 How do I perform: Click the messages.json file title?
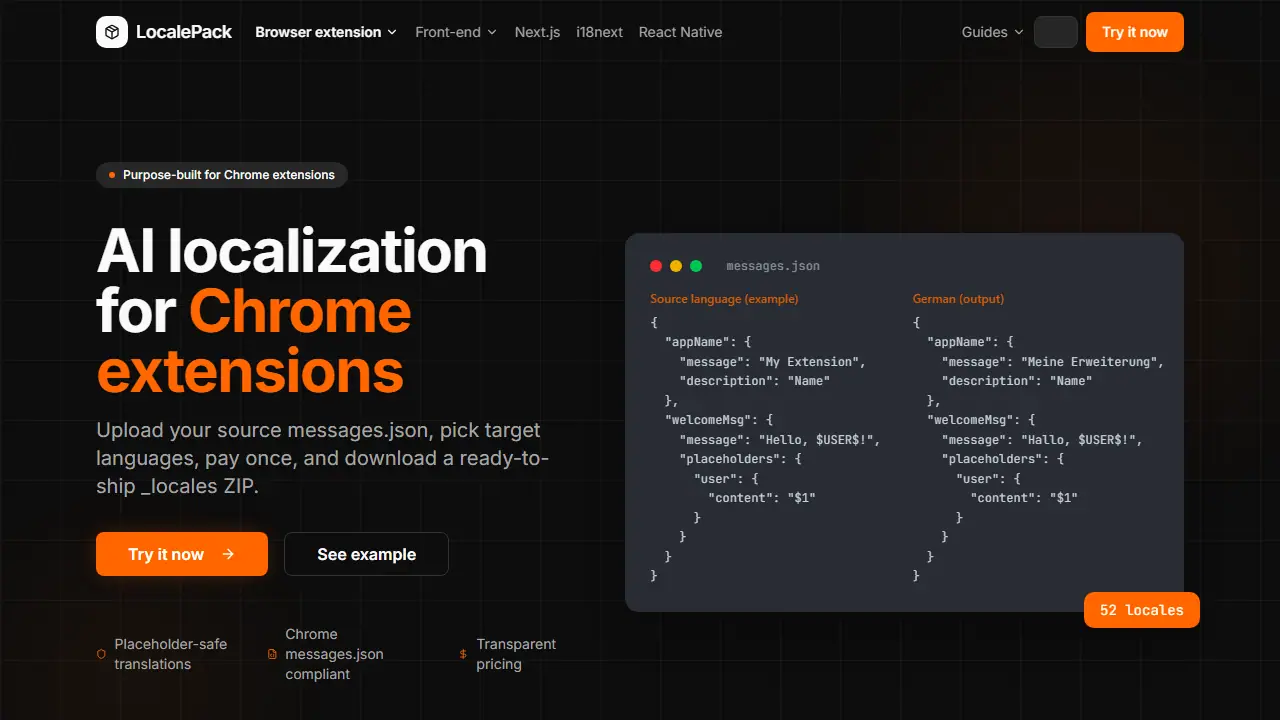(x=773, y=266)
